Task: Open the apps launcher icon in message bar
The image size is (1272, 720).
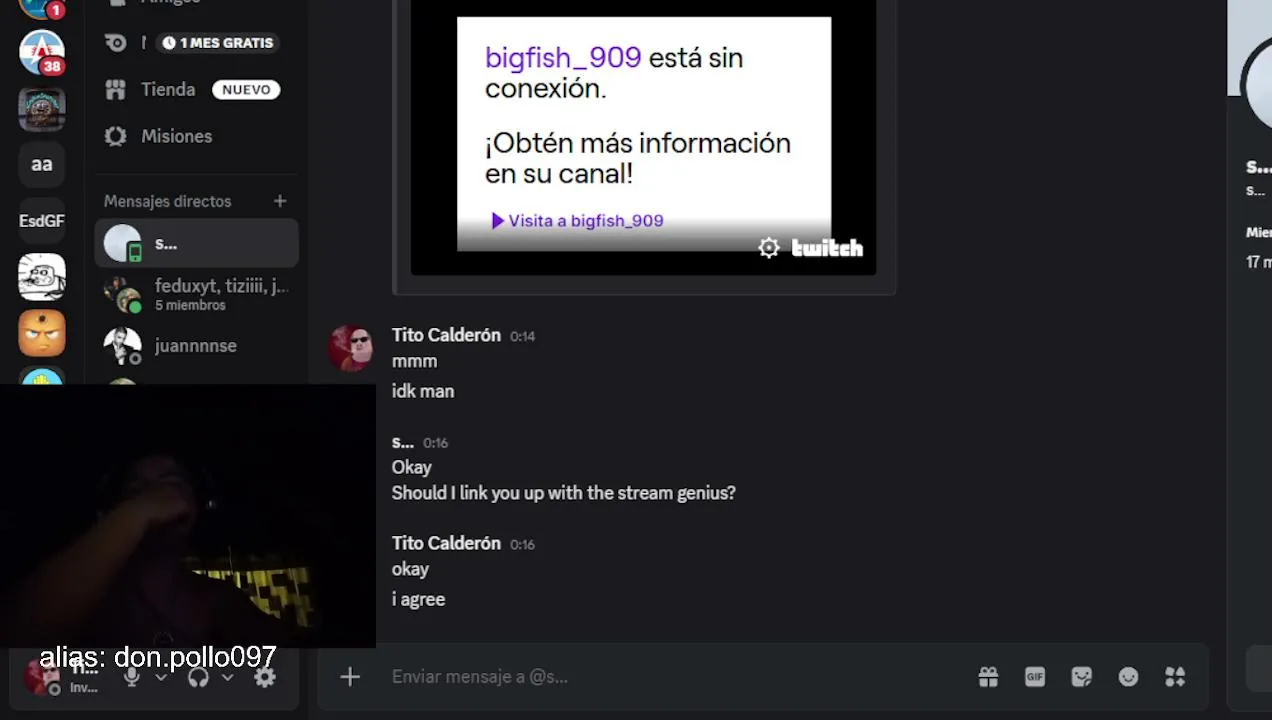Action: coord(1175,677)
